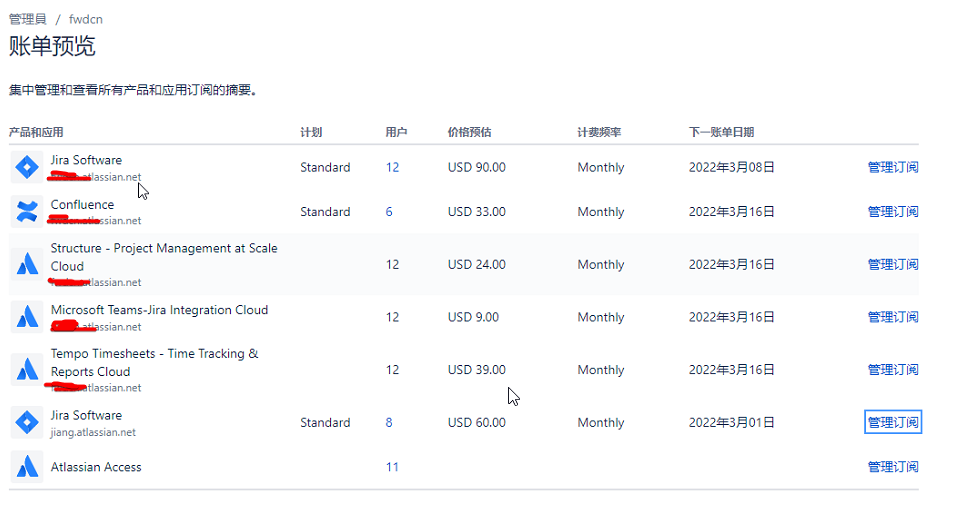954x522 pixels.
Task: Open 管理订阅 for Tempo Timesheets
Action: click(x=893, y=370)
